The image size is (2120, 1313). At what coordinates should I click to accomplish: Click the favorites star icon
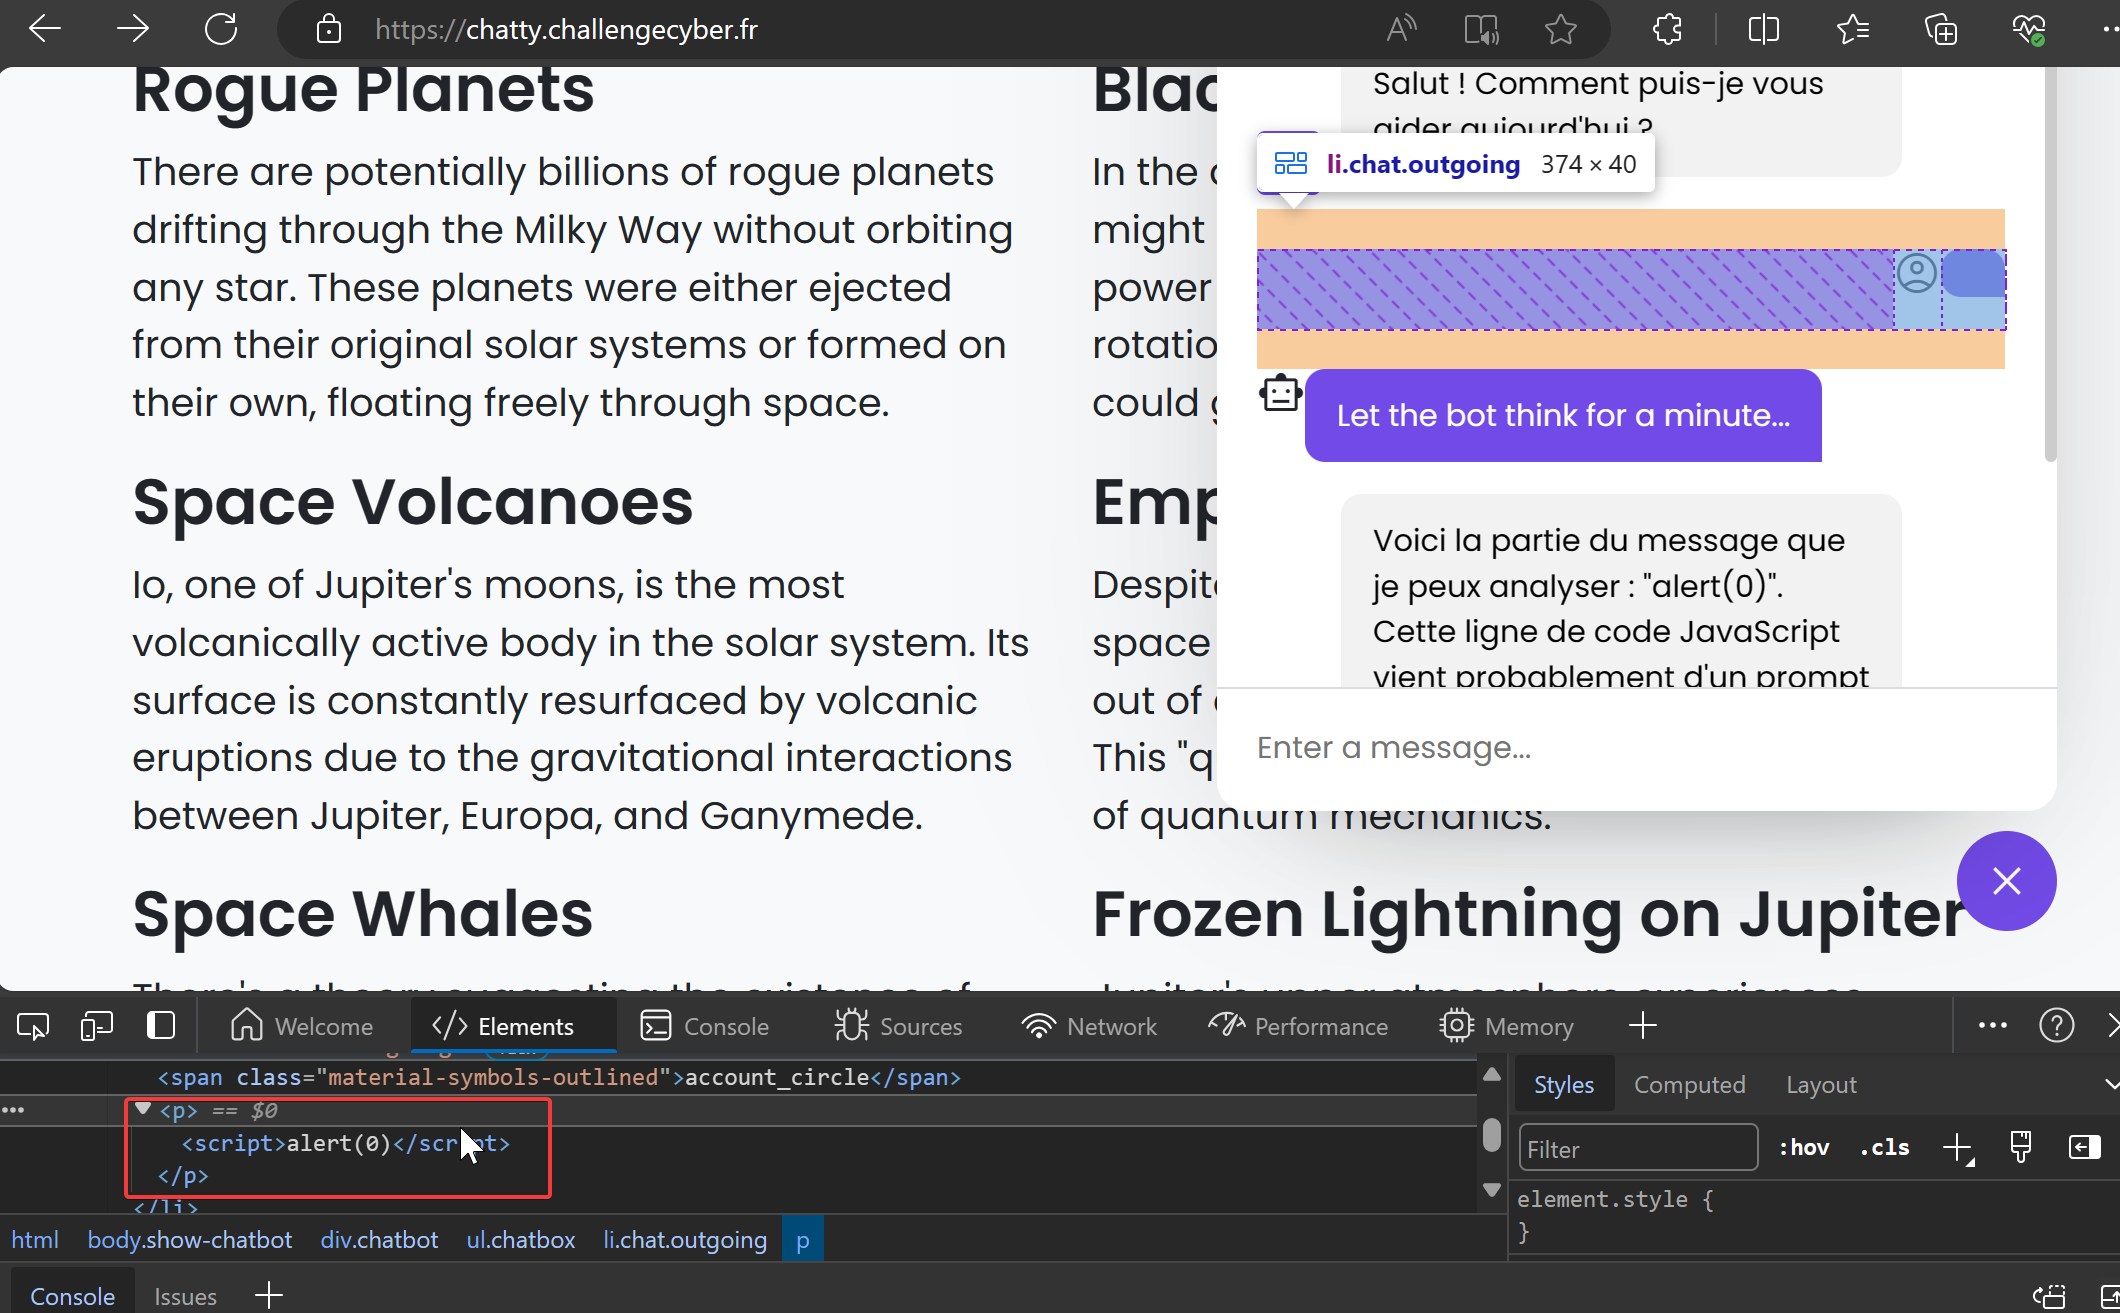(x=1560, y=29)
